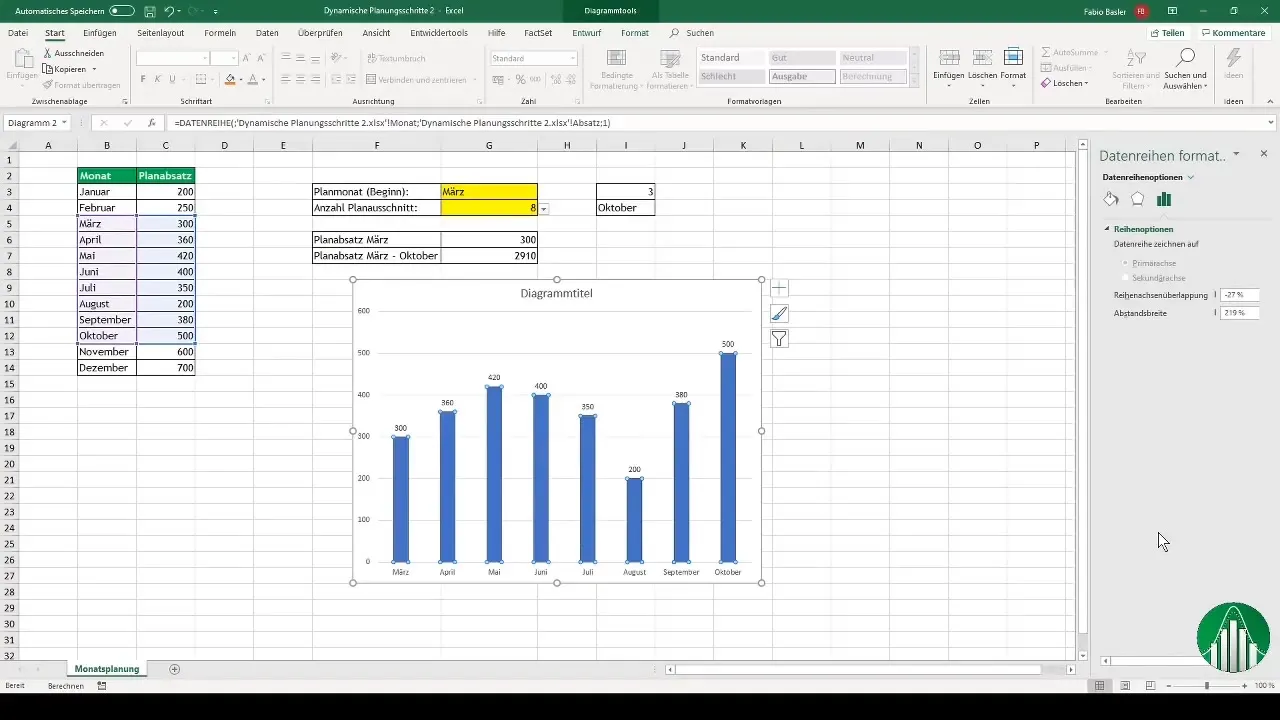Apply the Ausgabe cell style
The height and width of the screenshot is (720, 1280).
pyautogui.click(x=802, y=77)
